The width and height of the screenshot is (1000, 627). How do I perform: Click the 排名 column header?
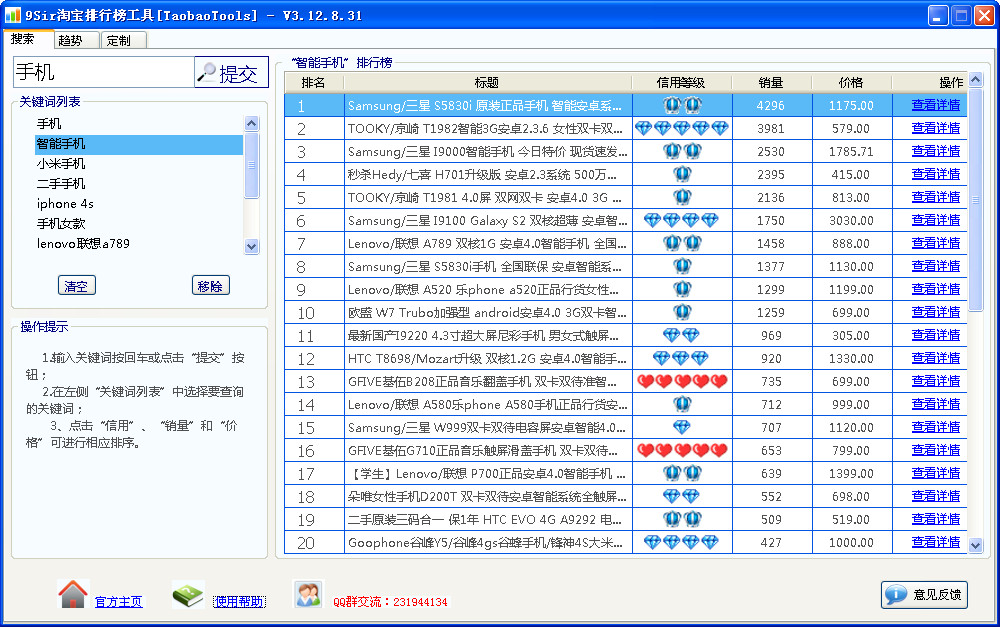click(314, 82)
